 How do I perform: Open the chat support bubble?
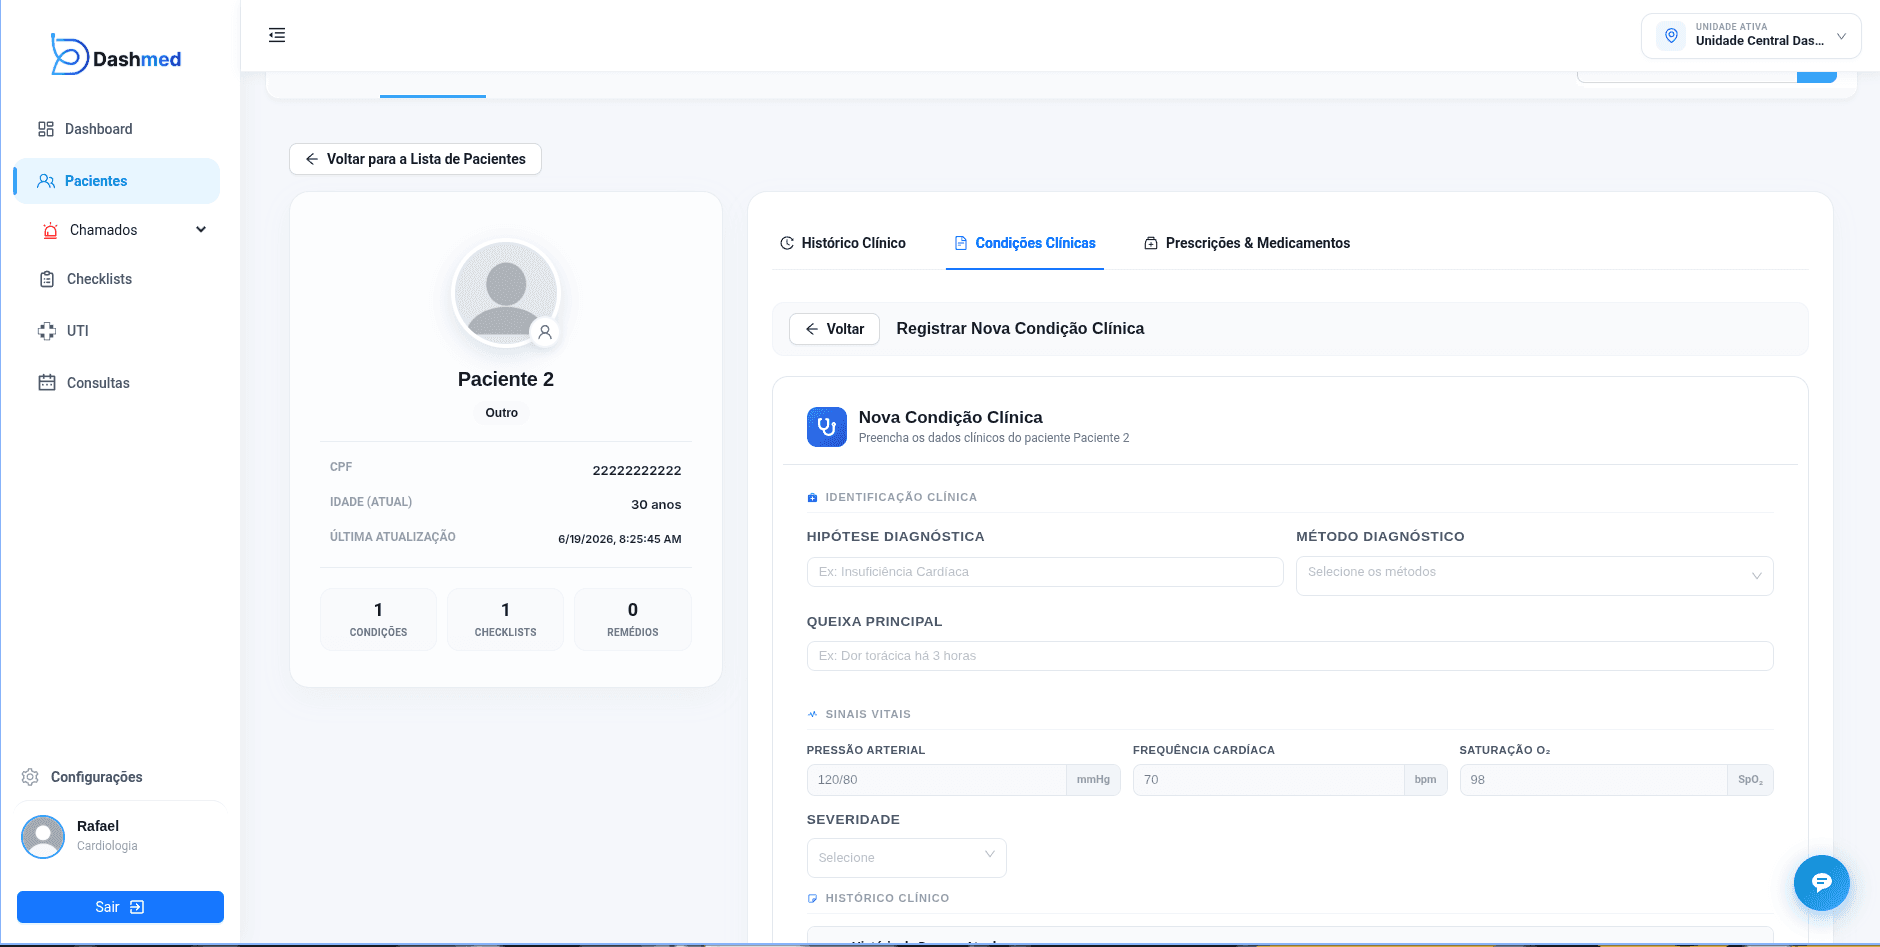click(x=1822, y=883)
